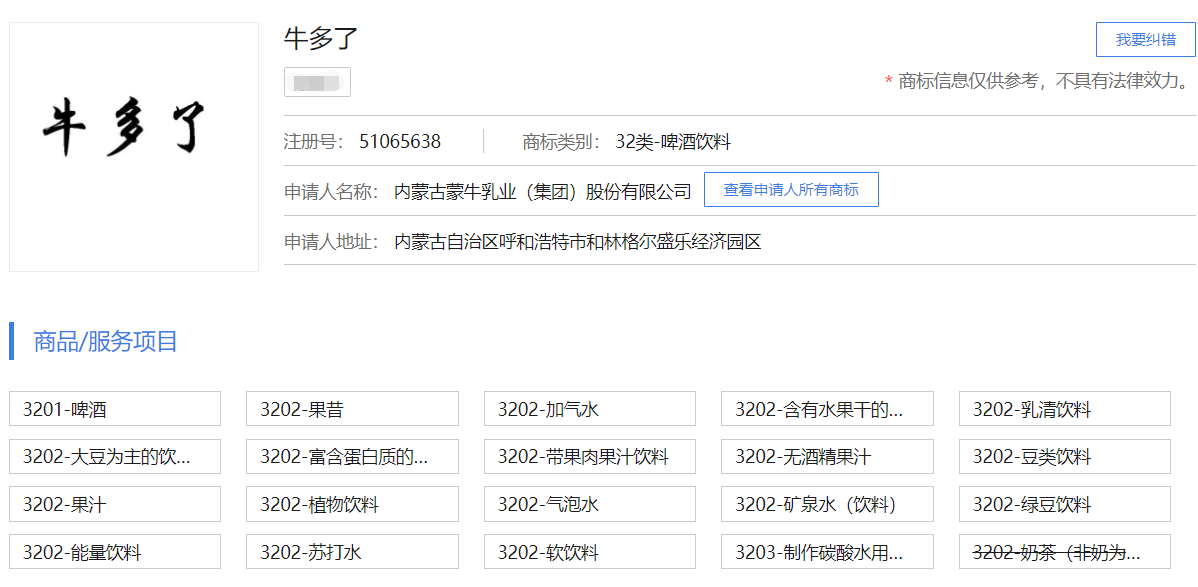1198x587 pixels.
Task: Select the 3202-带果肉果汁饮料 item
Action: click(590, 456)
